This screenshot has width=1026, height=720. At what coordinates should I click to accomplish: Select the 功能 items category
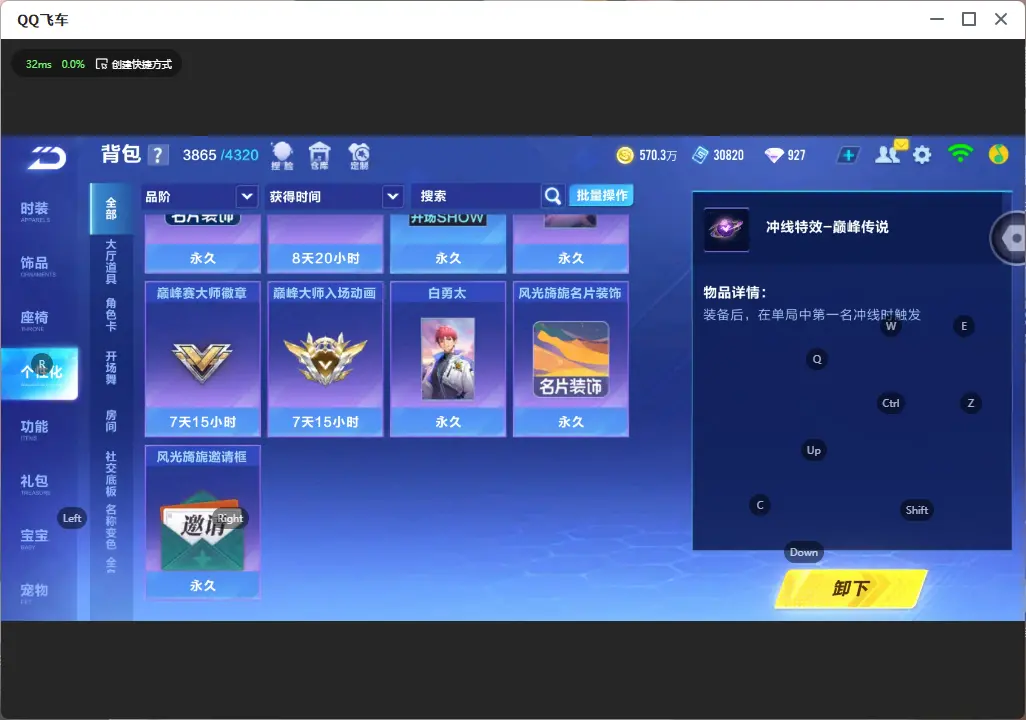pyautogui.click(x=34, y=429)
